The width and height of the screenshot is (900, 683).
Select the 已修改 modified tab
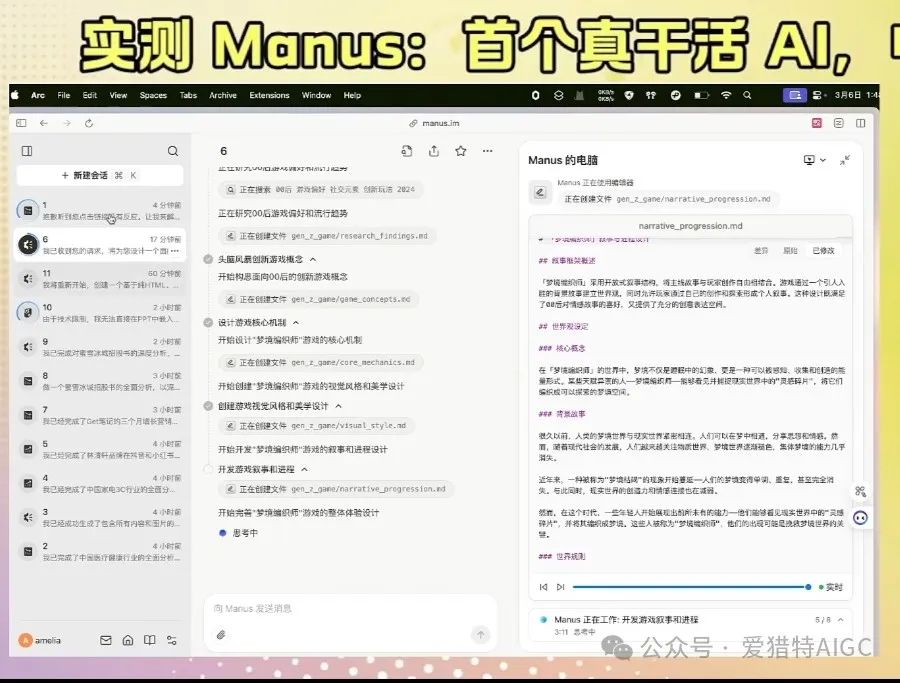824,251
